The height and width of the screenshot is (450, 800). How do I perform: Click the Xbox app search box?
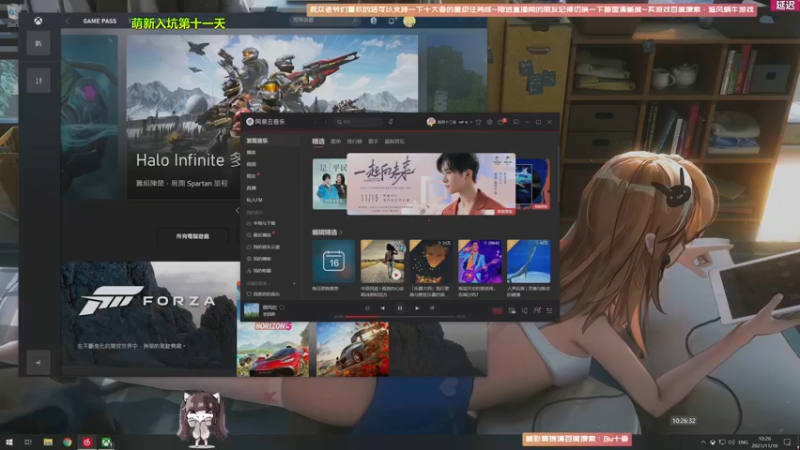[326, 21]
